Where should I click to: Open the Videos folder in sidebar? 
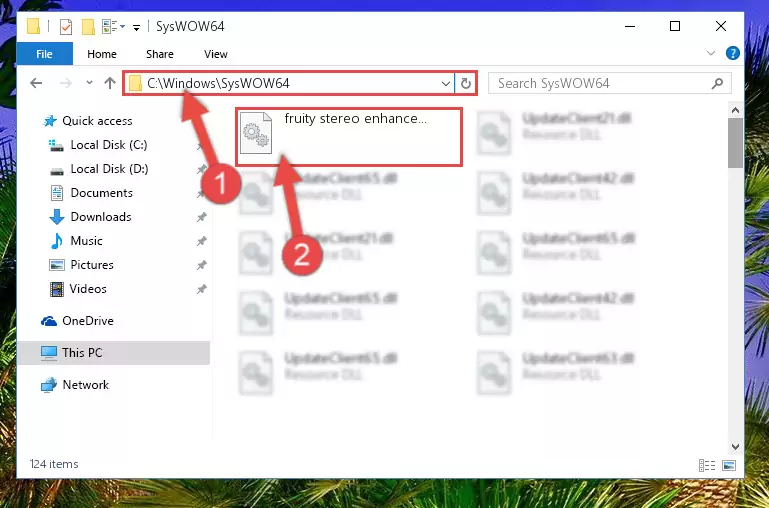coord(88,289)
